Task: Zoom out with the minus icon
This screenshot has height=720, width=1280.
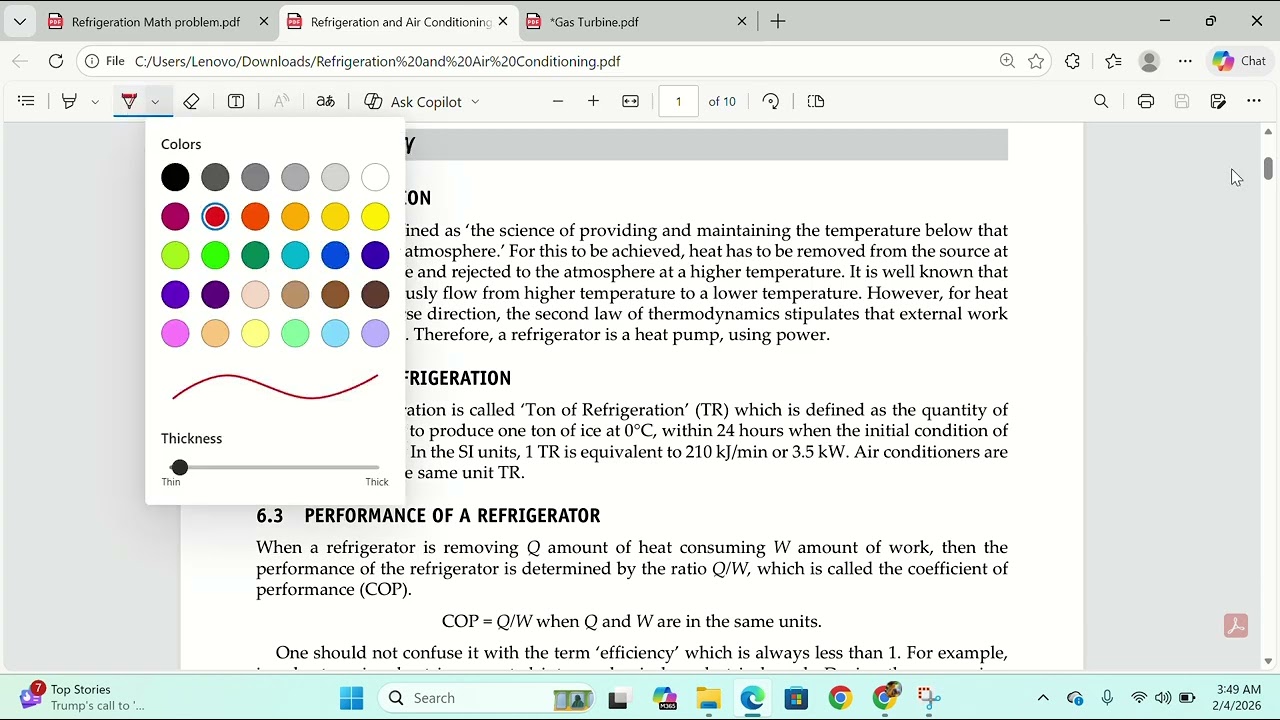Action: click(x=558, y=101)
